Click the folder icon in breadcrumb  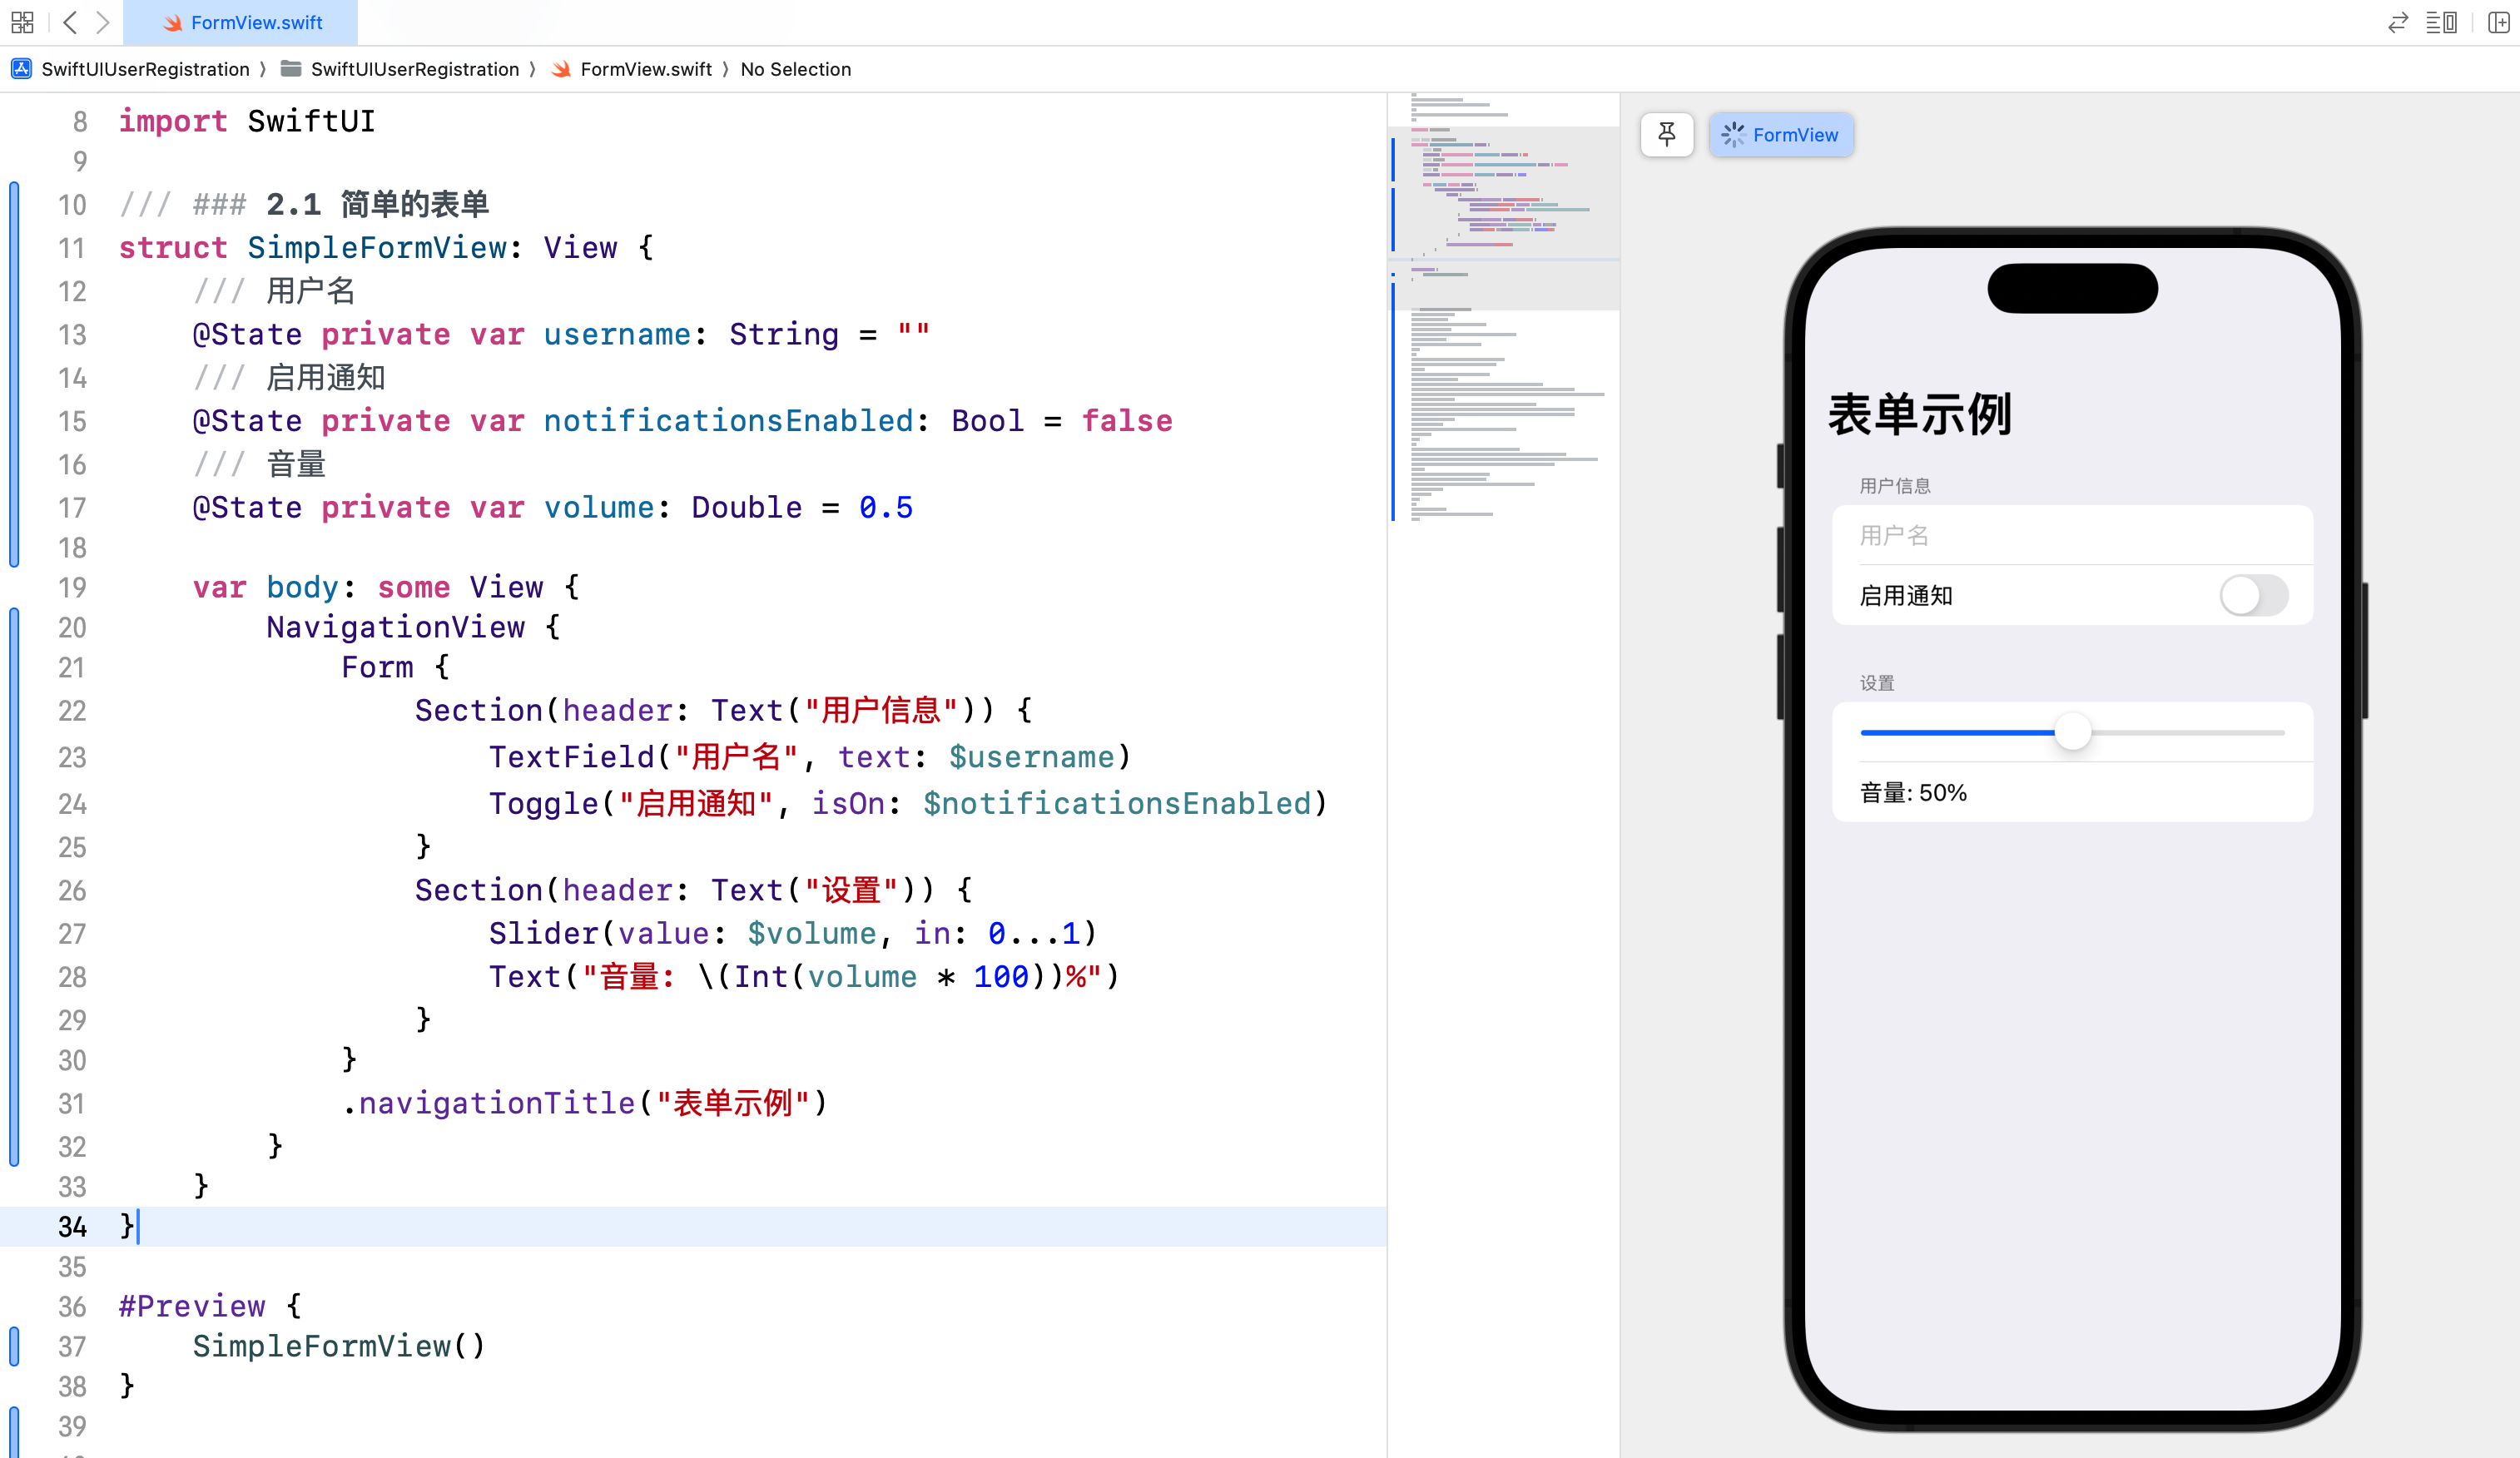click(x=291, y=69)
